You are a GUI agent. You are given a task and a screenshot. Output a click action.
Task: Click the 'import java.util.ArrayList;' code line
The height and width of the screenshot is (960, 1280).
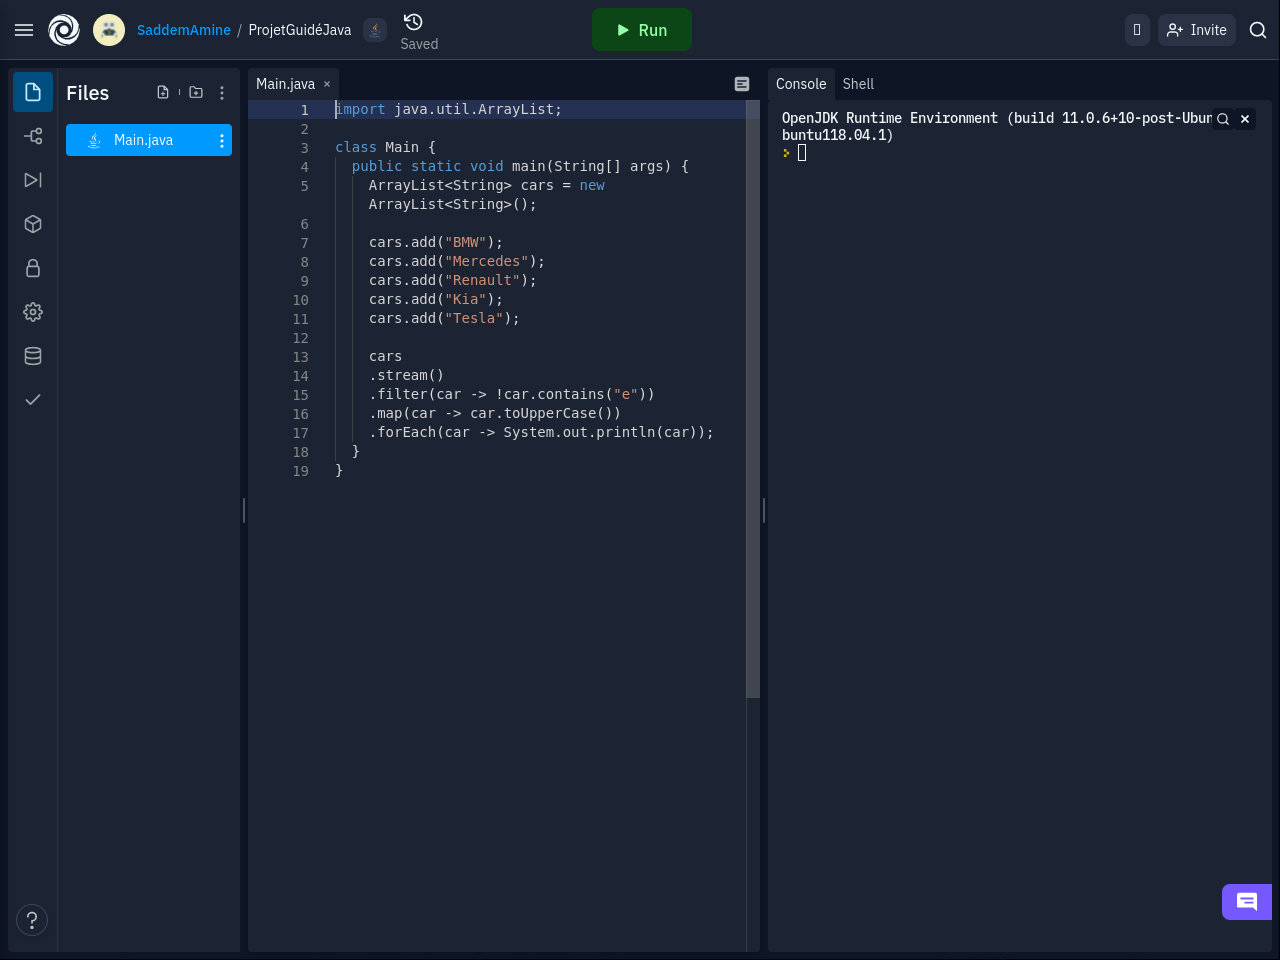pos(449,109)
